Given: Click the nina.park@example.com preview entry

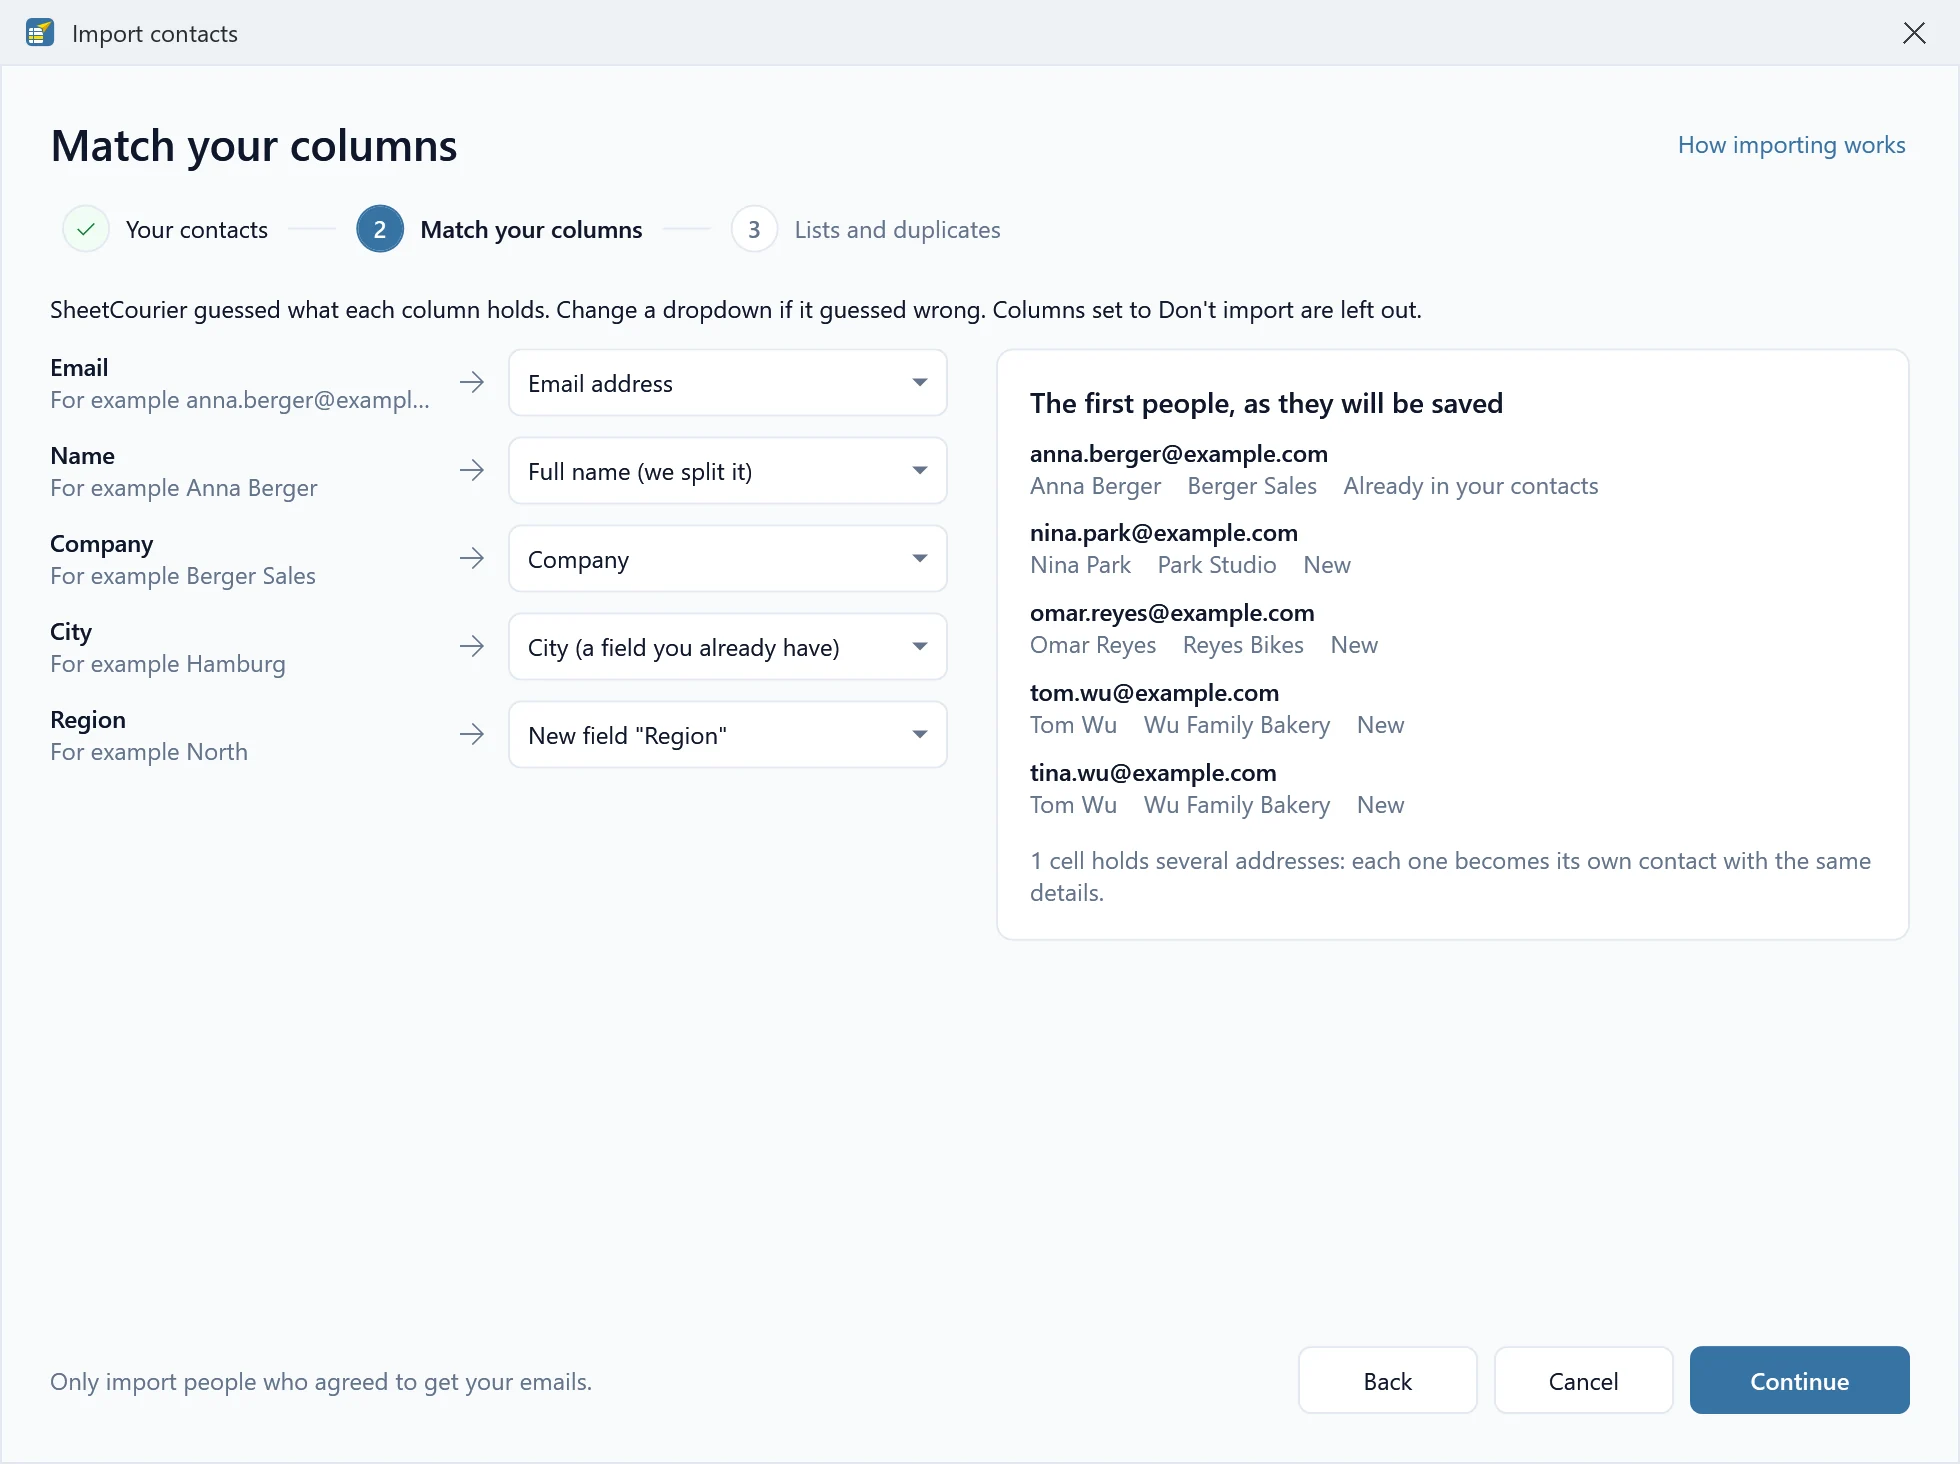Looking at the screenshot, I should click(x=1164, y=533).
